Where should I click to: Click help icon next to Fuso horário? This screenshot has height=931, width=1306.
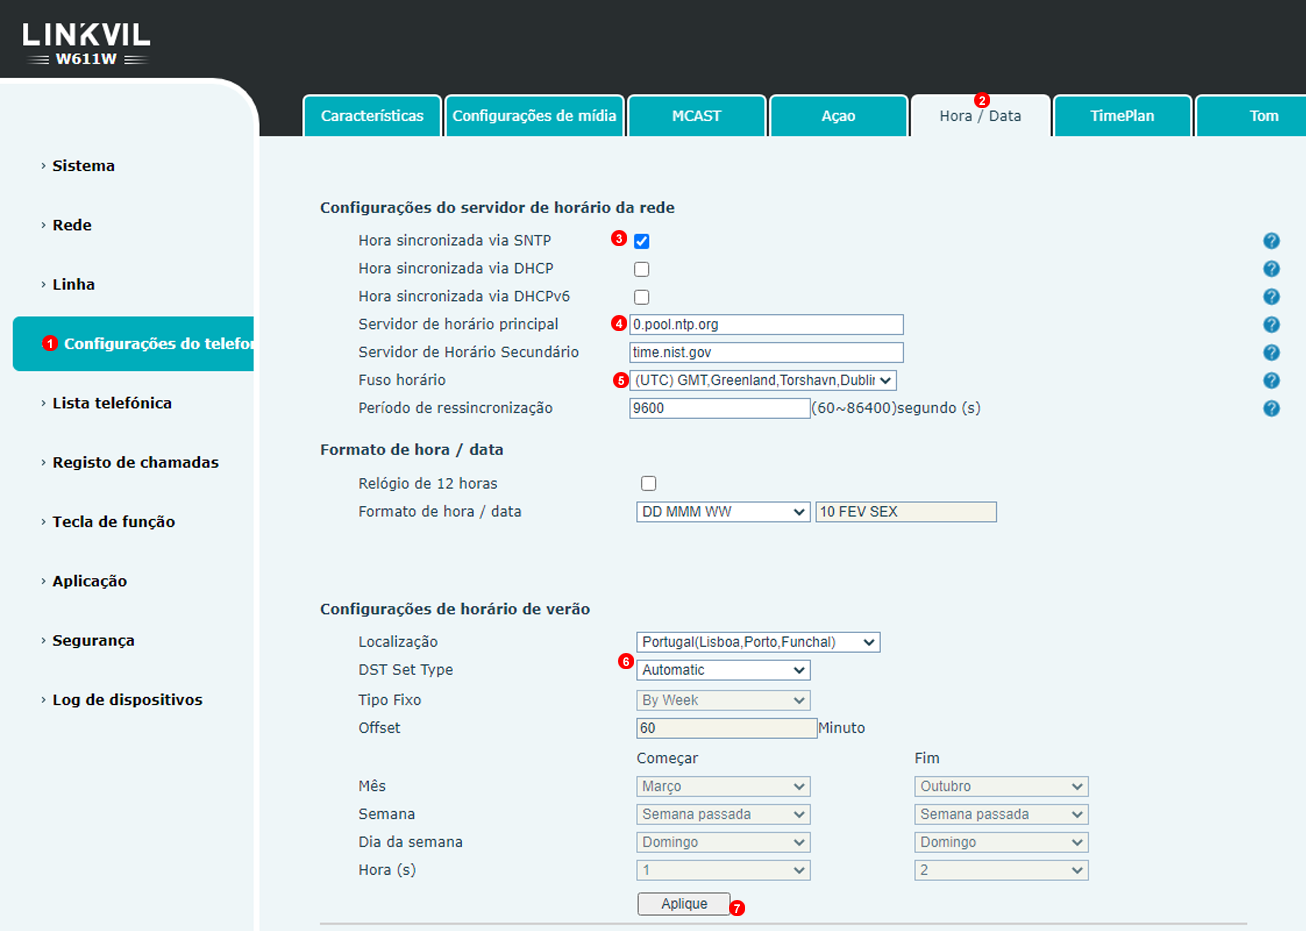[1271, 381]
